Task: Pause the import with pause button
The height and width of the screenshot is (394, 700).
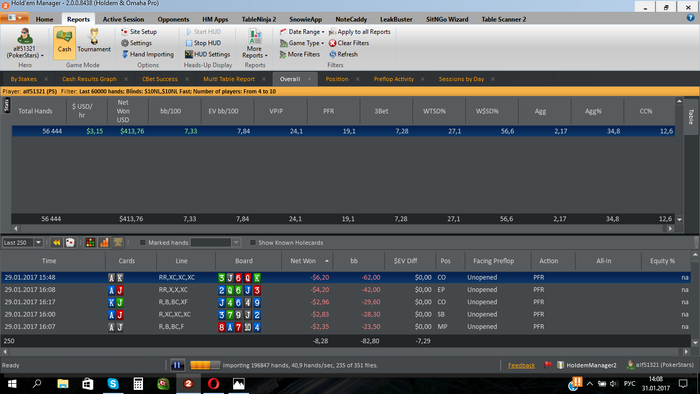Action: (177, 365)
